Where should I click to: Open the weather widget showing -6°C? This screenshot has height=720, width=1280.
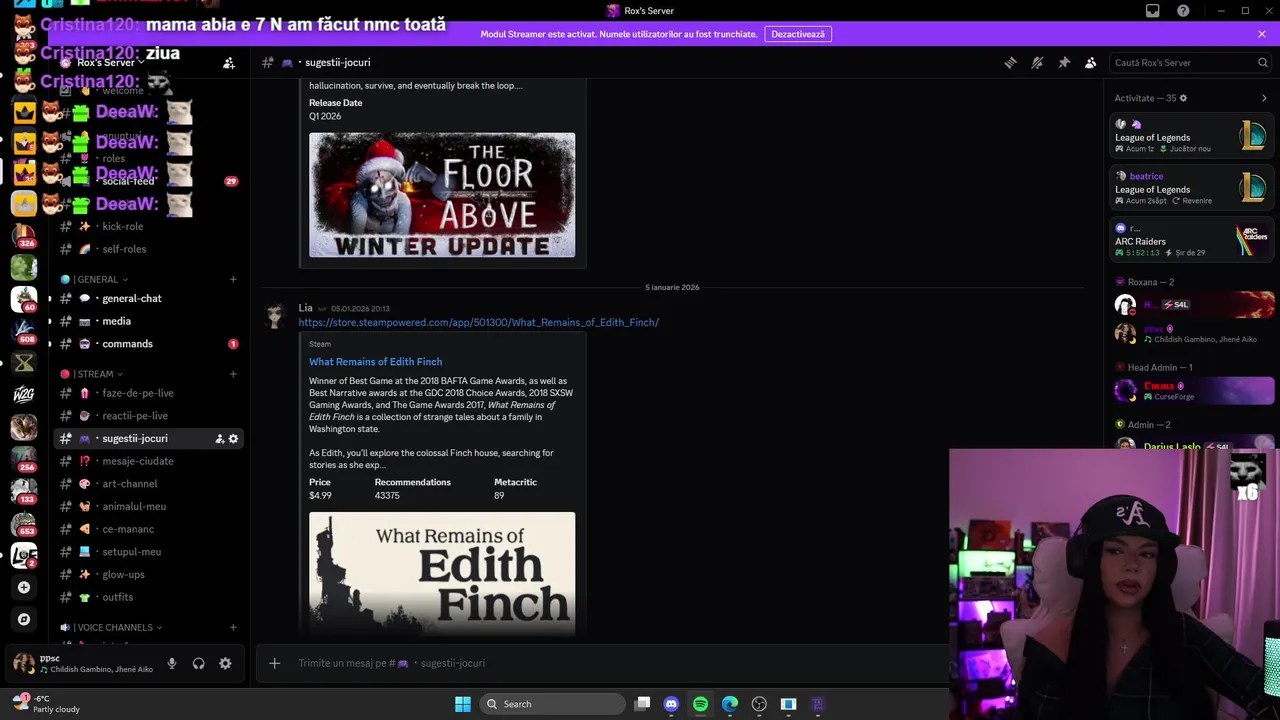click(x=45, y=704)
